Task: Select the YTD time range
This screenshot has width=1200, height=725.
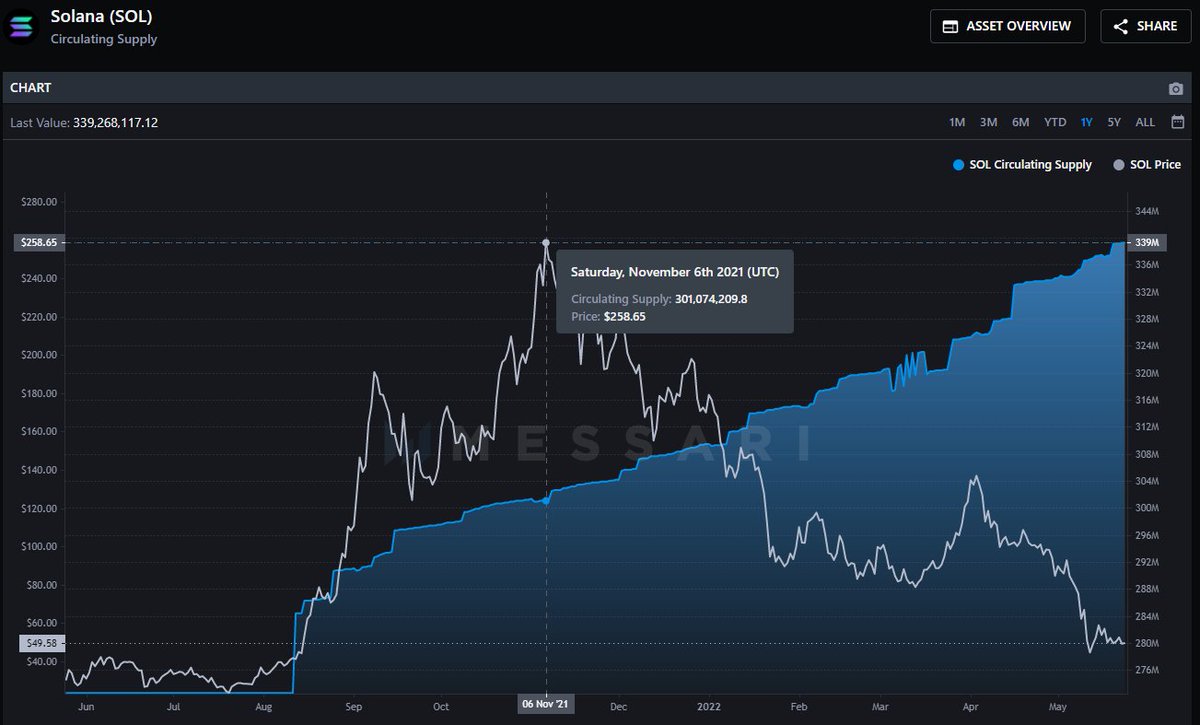Action: click(1055, 122)
